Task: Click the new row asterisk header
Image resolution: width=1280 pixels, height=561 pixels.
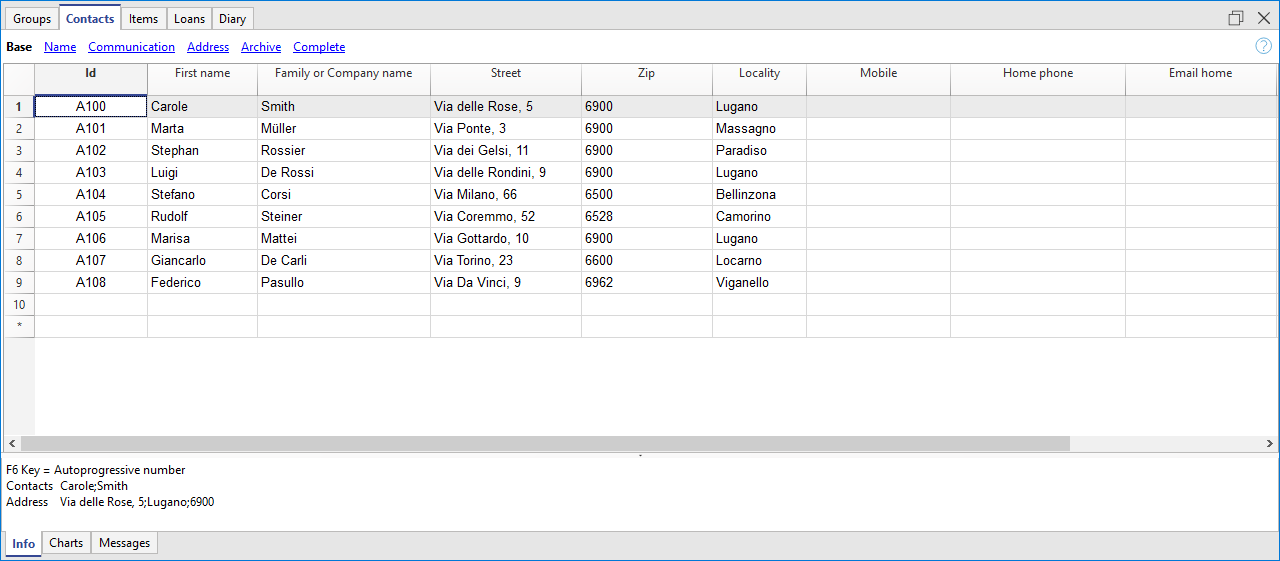Action: [x=19, y=326]
